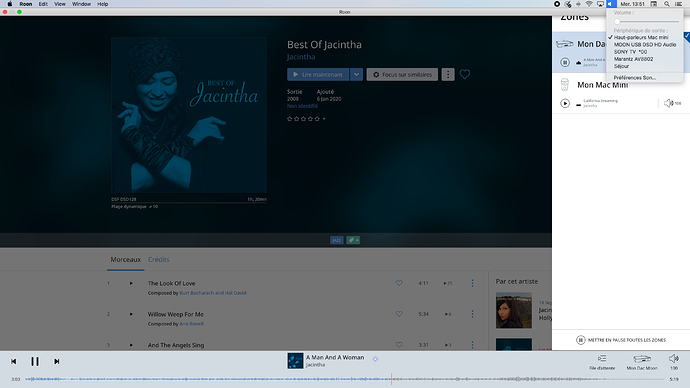
Task: Open Ann Ronell composer link
Action: click(191, 324)
